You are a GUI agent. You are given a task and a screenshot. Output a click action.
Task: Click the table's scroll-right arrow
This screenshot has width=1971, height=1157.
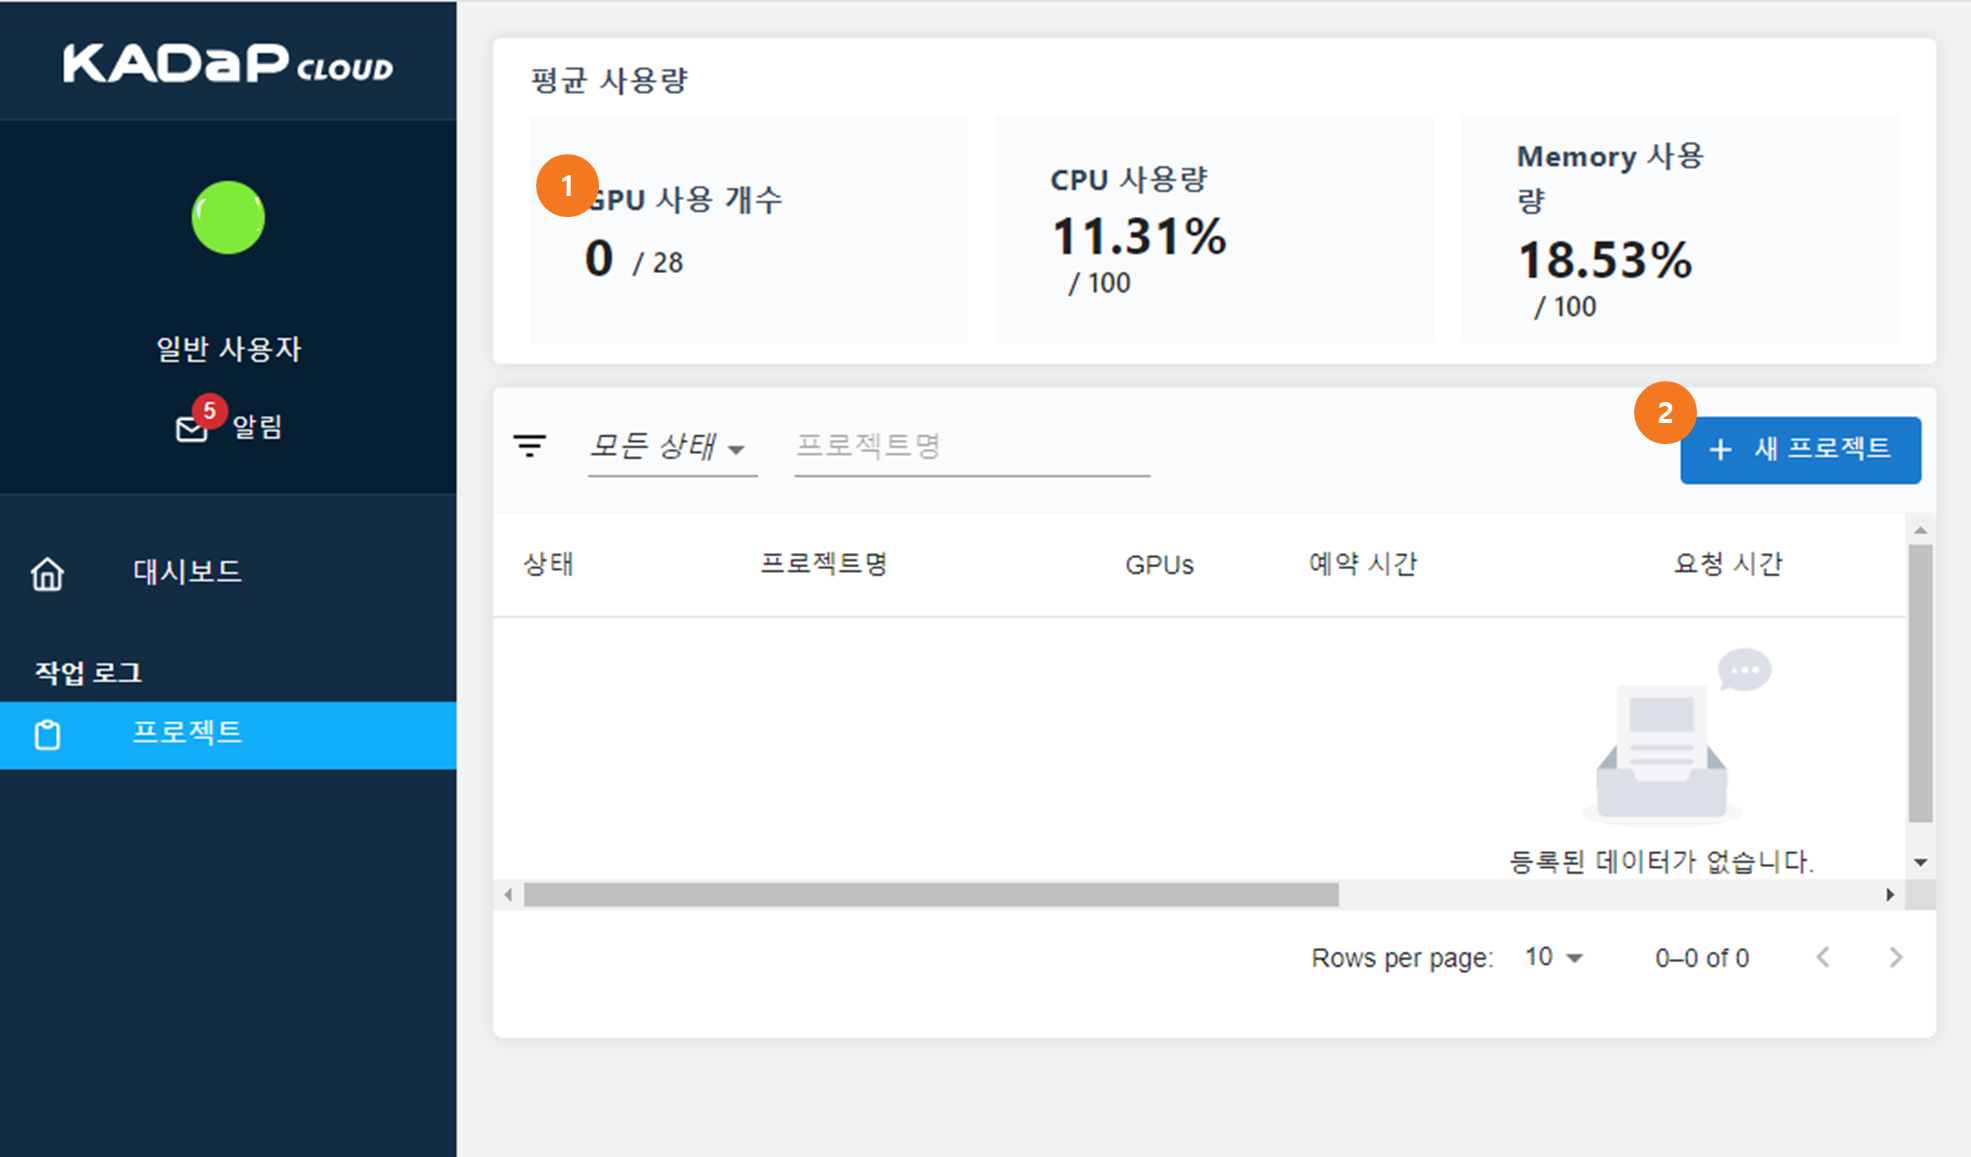[1890, 894]
